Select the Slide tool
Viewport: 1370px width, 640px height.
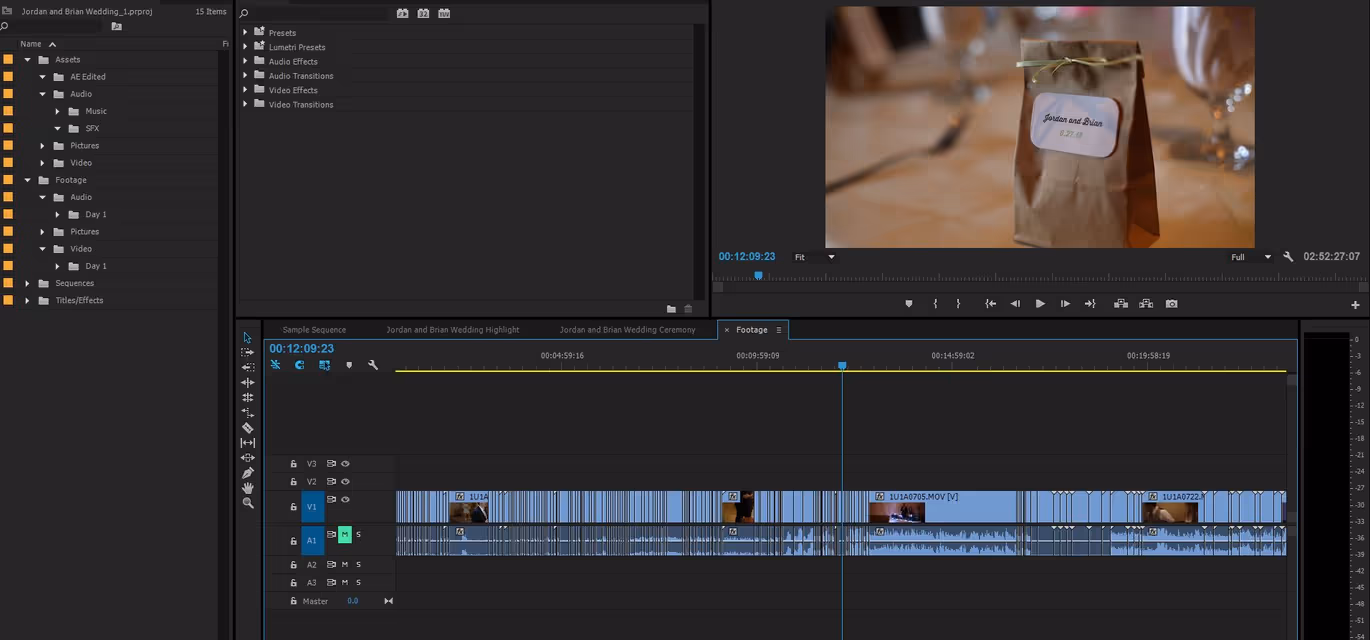click(248, 458)
